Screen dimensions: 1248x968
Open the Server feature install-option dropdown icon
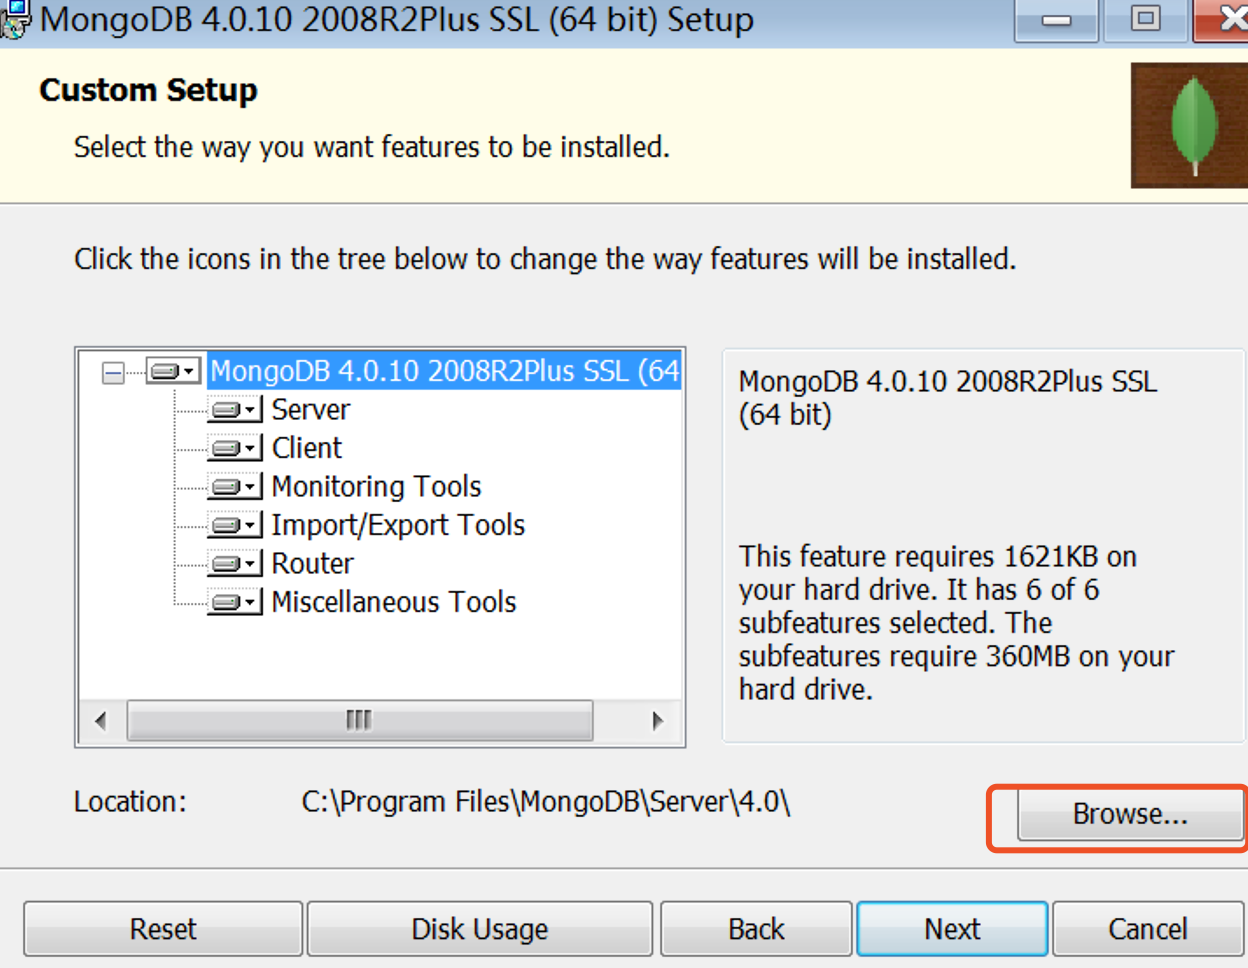coord(235,409)
